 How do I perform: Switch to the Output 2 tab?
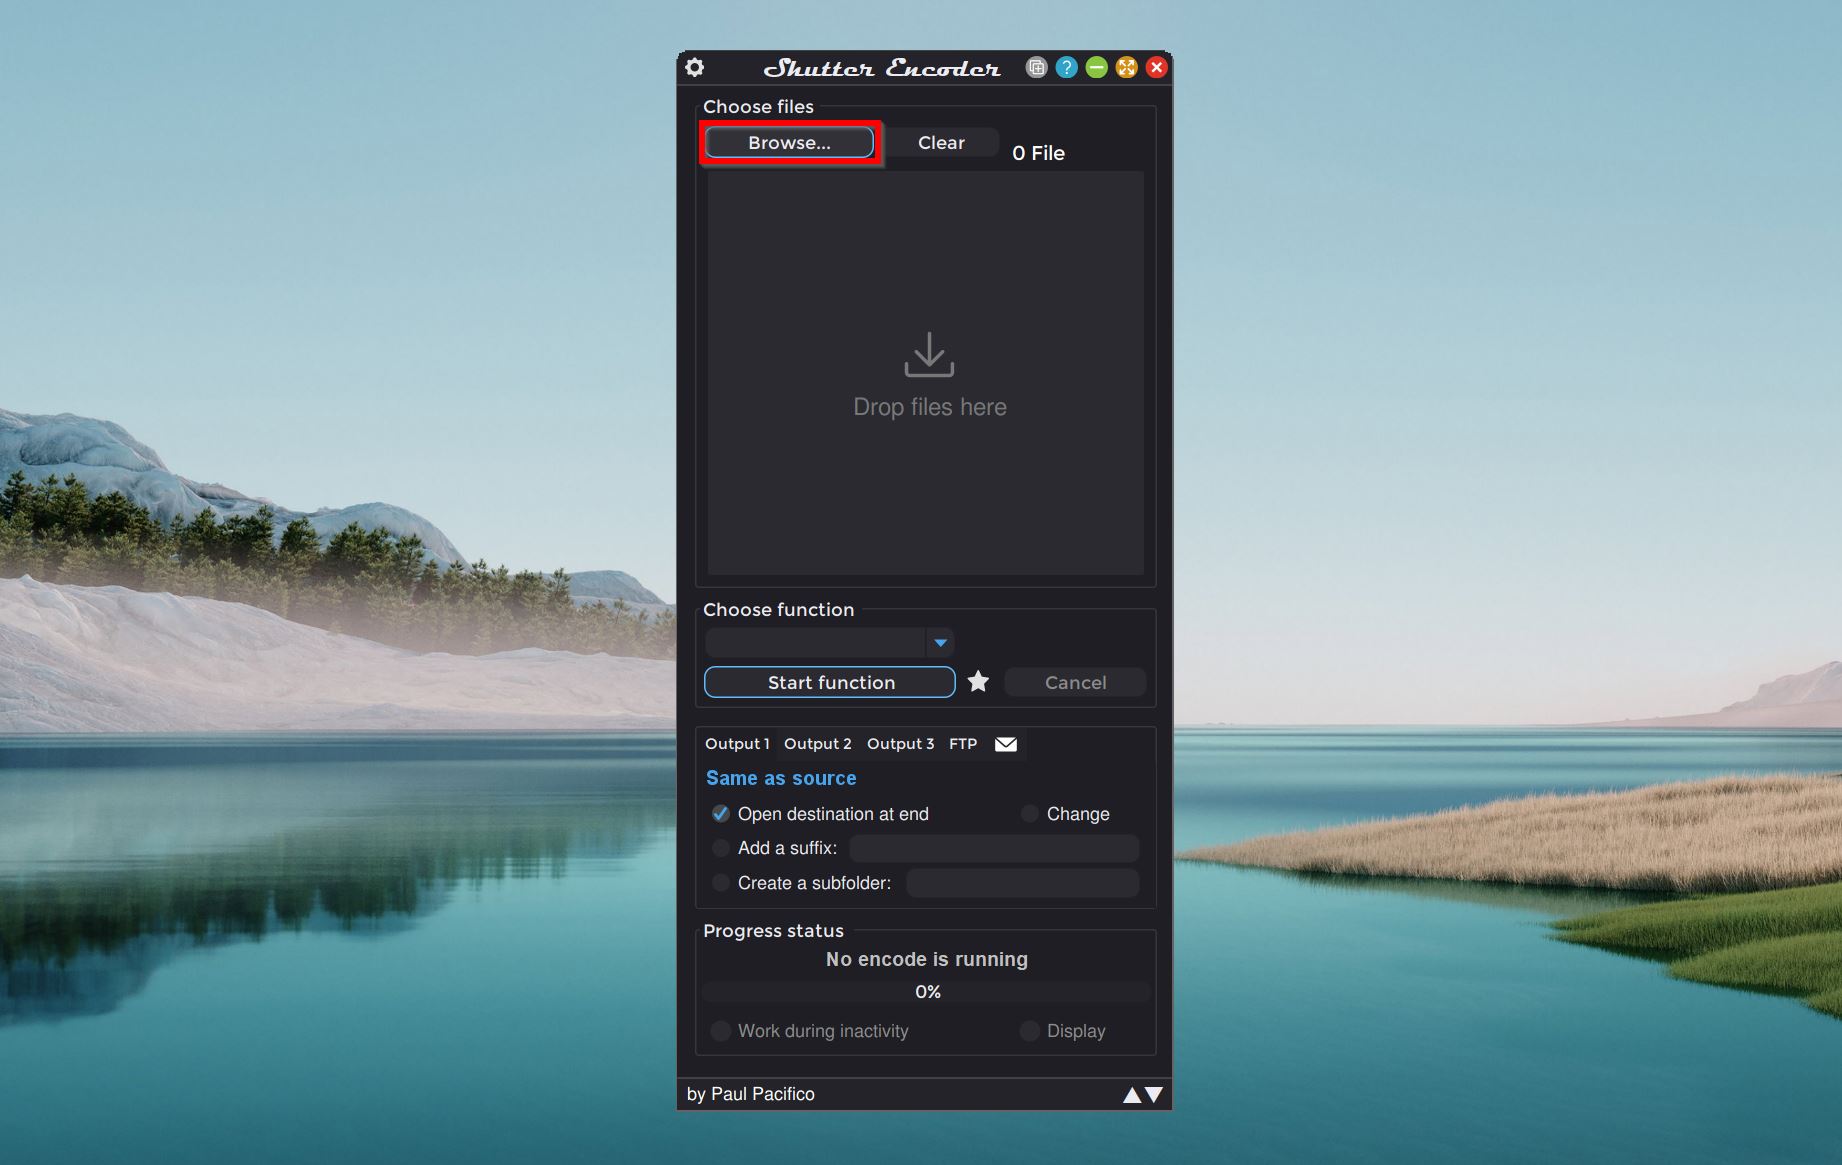click(x=817, y=743)
